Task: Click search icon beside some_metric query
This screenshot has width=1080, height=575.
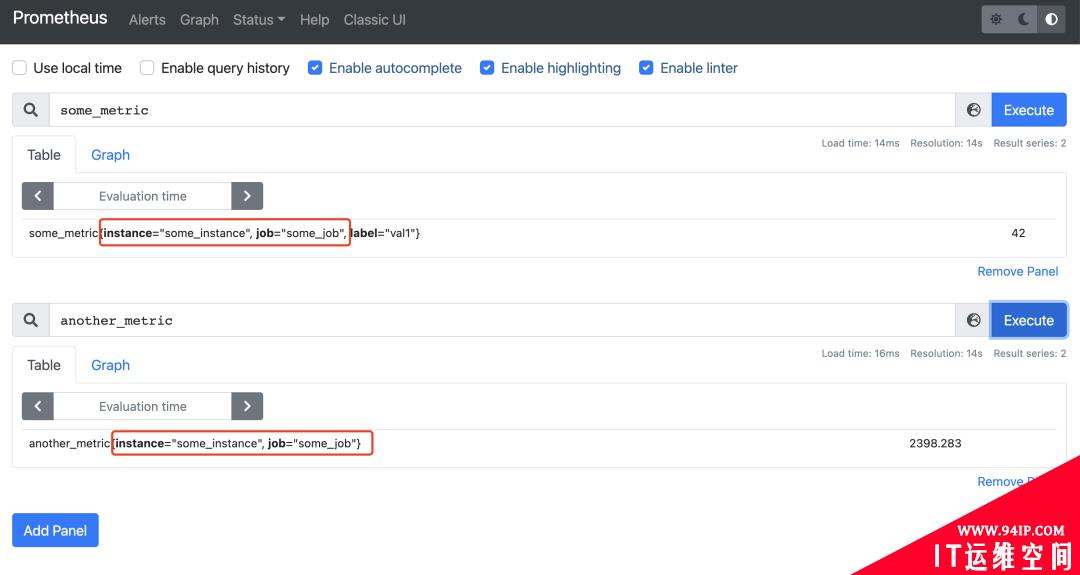Action: click(31, 110)
